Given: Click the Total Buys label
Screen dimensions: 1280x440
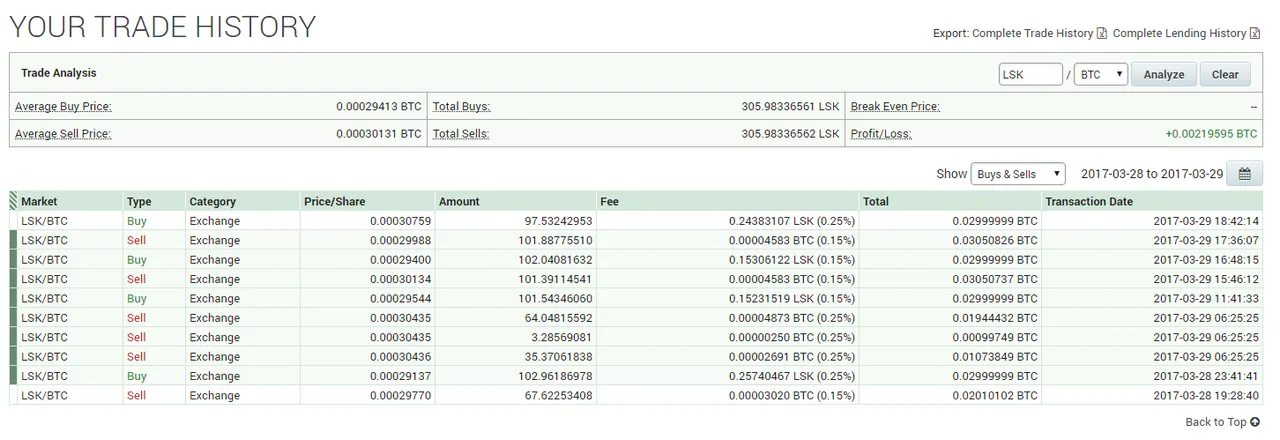Looking at the screenshot, I should [x=461, y=107].
